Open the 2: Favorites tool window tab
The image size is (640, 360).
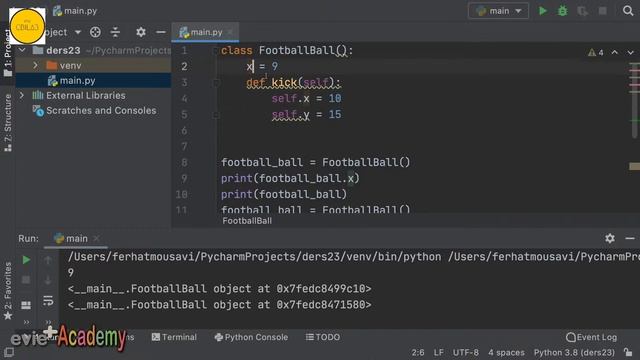click(8, 291)
